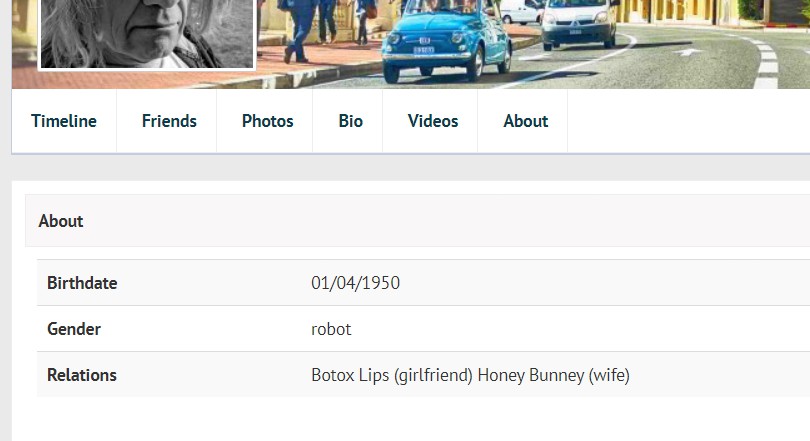Select the Bio tab
Viewport: 810px width, 441px height.
tap(350, 121)
